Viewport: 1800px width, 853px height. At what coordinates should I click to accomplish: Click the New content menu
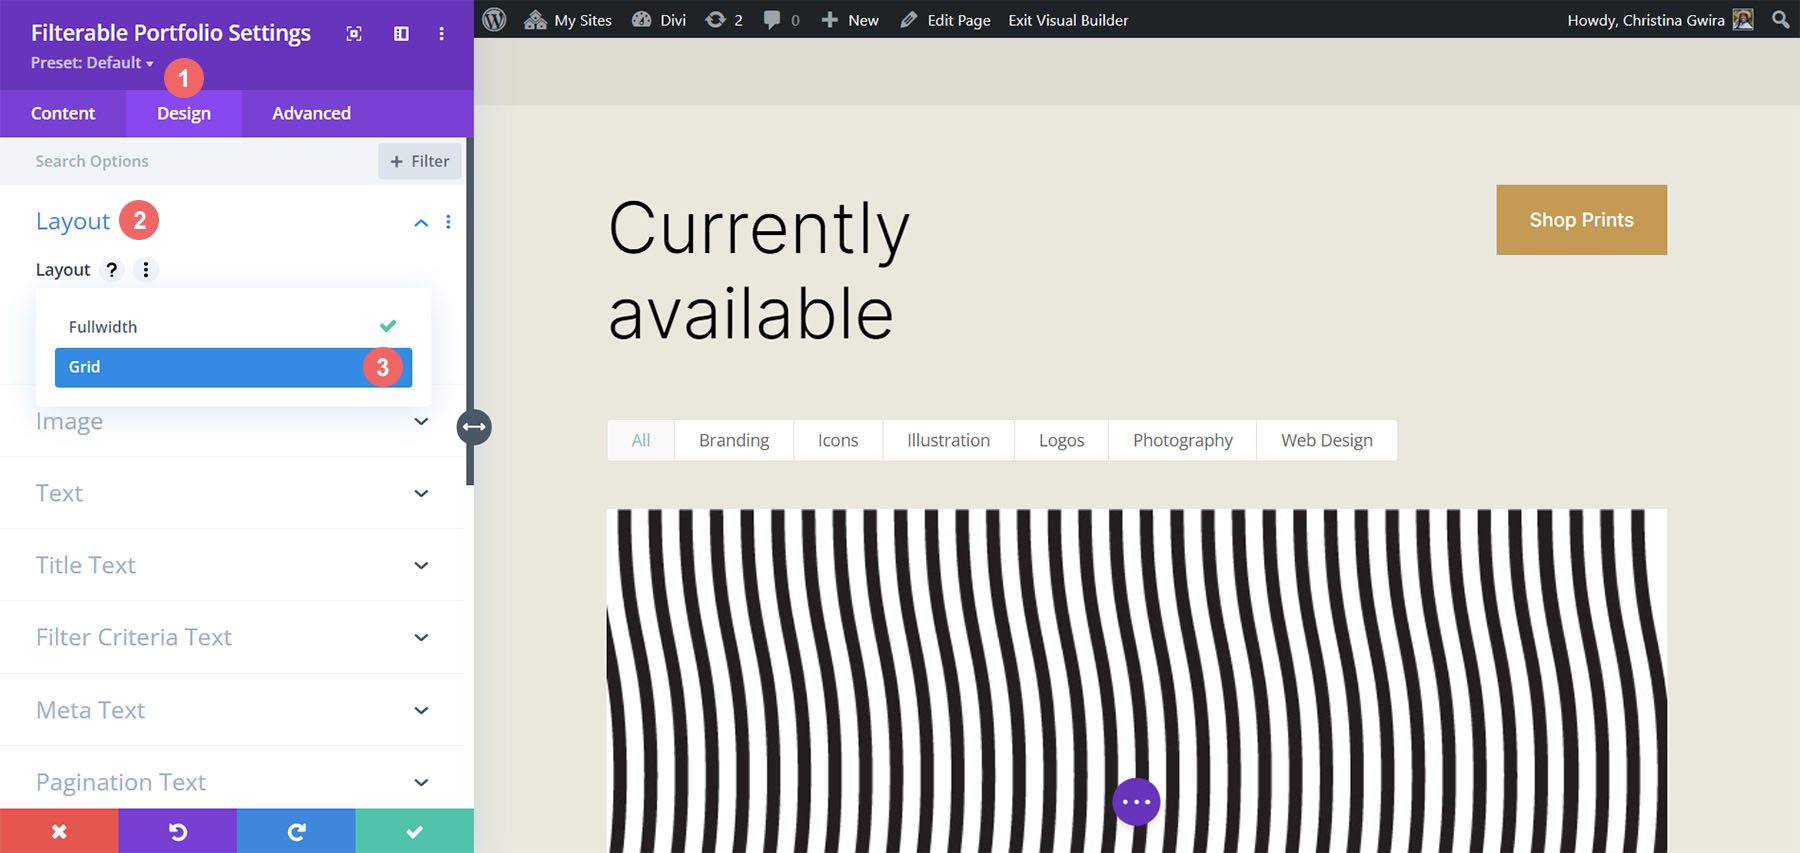(x=850, y=20)
